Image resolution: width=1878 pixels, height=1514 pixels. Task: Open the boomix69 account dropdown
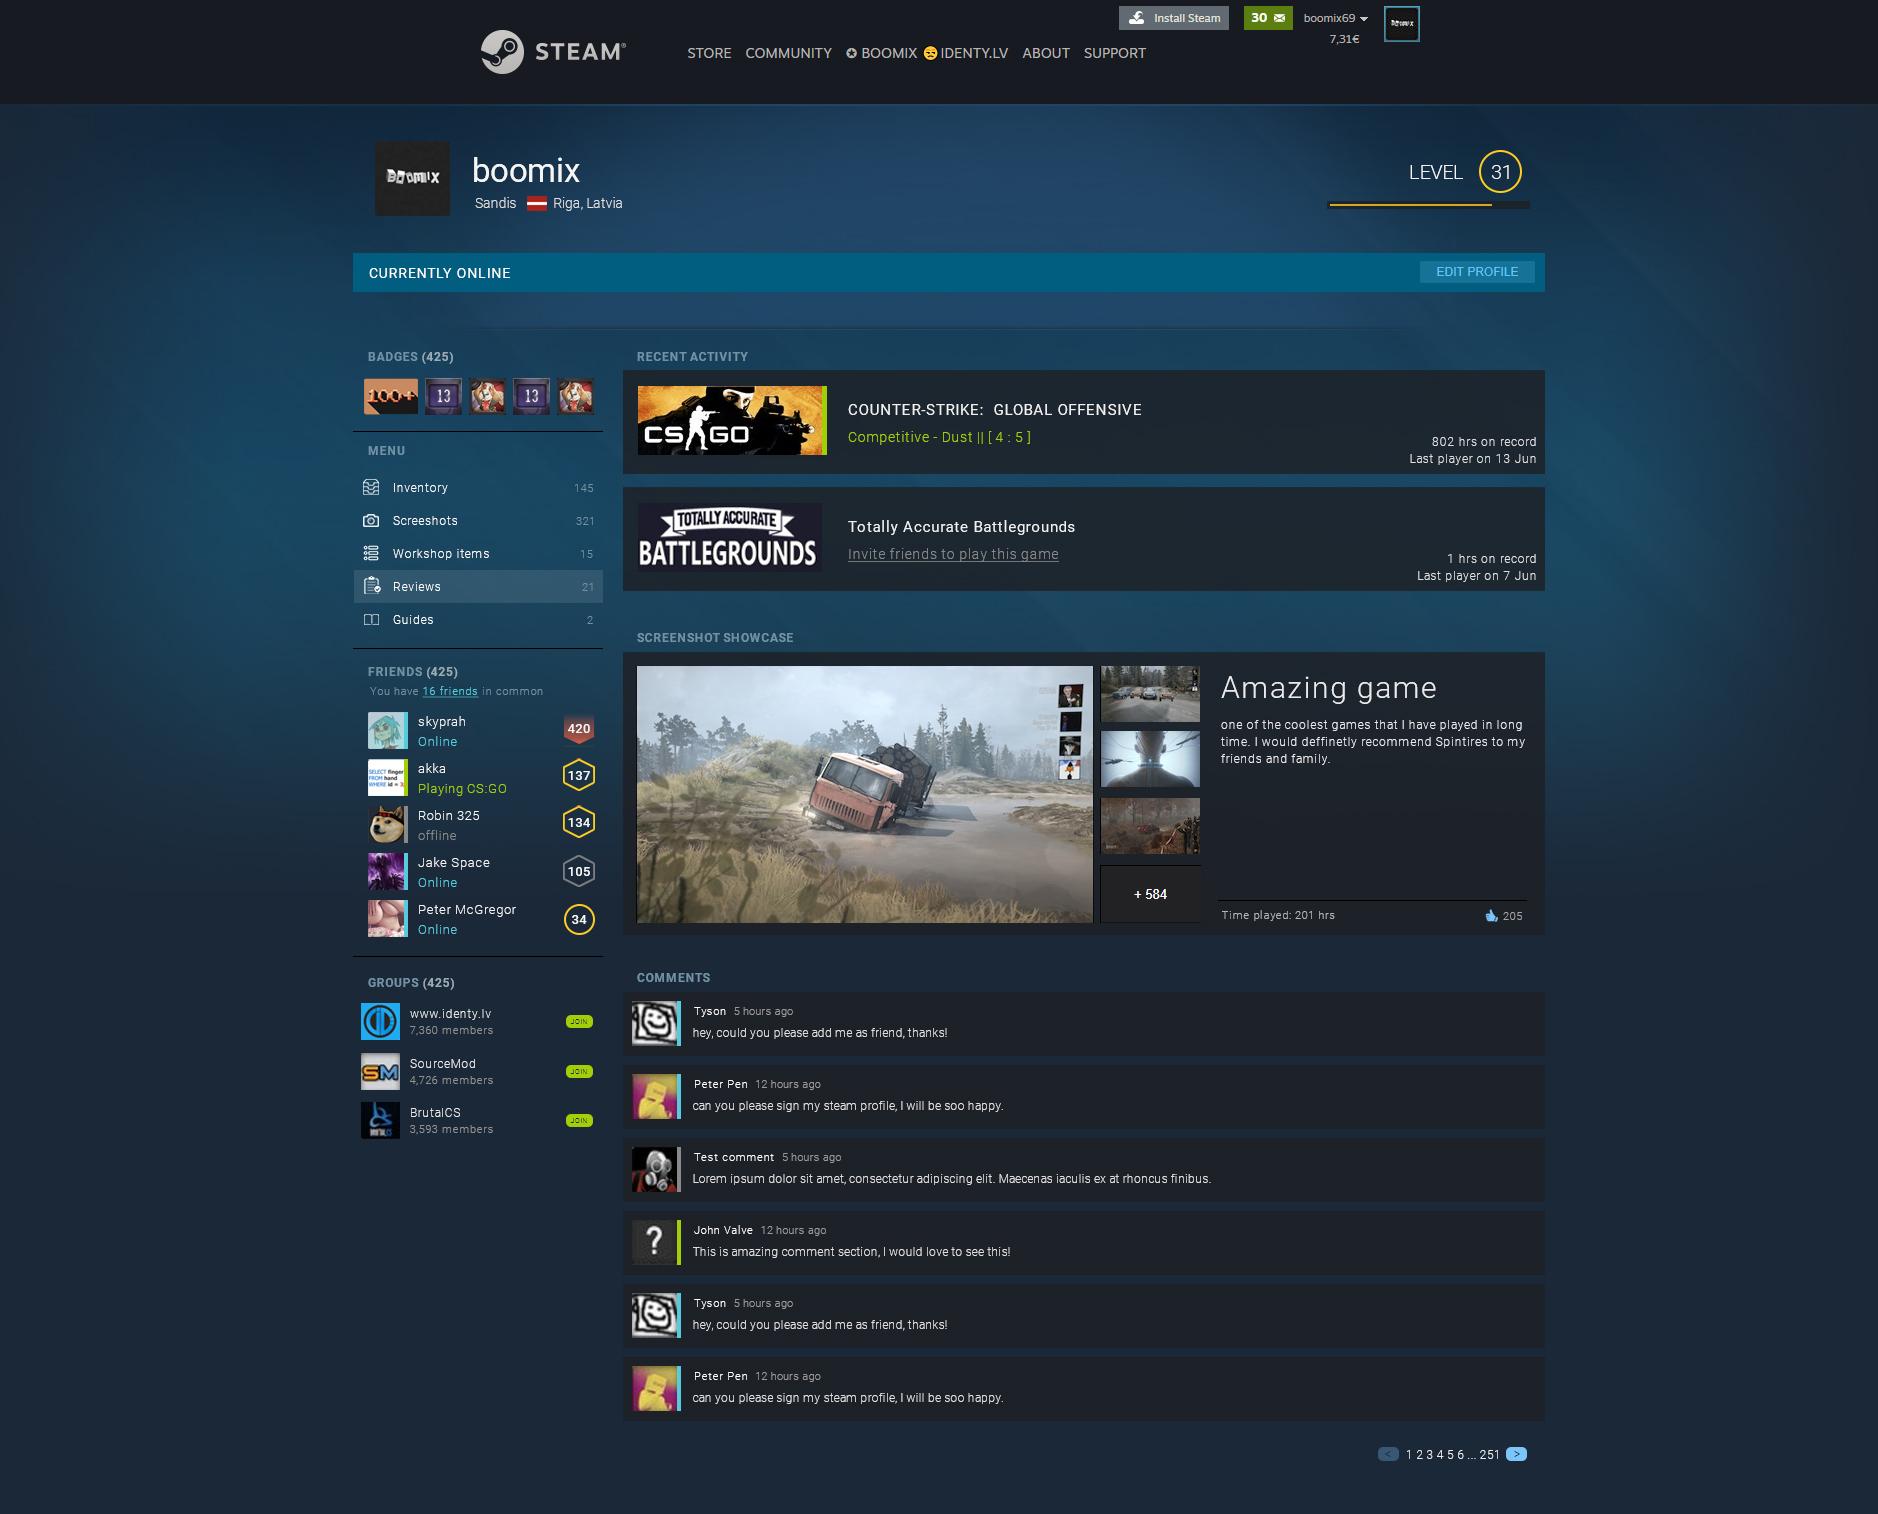tap(1335, 18)
